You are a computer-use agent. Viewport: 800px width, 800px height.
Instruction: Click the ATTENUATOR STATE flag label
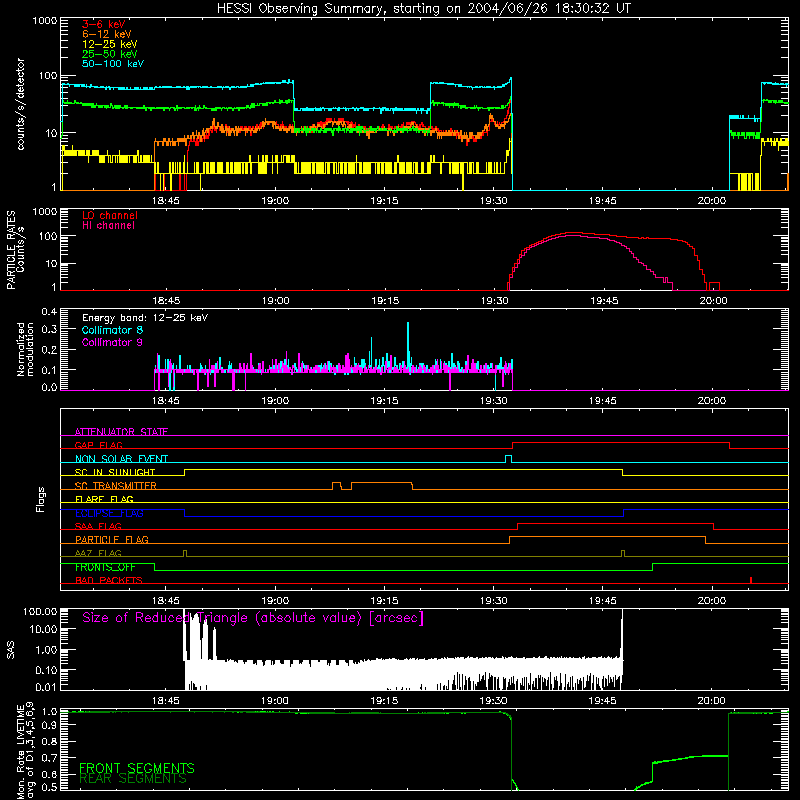(121, 432)
